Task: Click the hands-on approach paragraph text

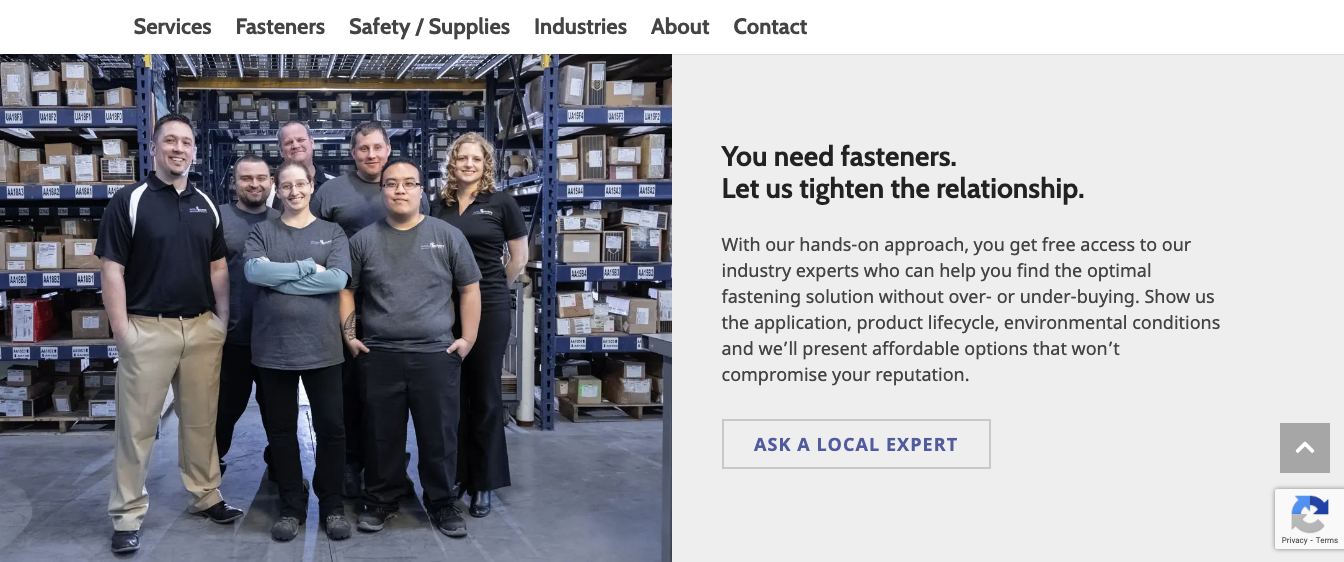Action: click(971, 310)
